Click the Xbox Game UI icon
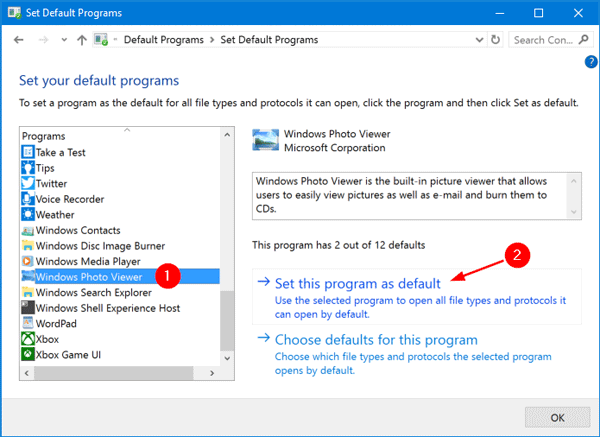Viewport: 600px width, 437px height. tap(28, 354)
